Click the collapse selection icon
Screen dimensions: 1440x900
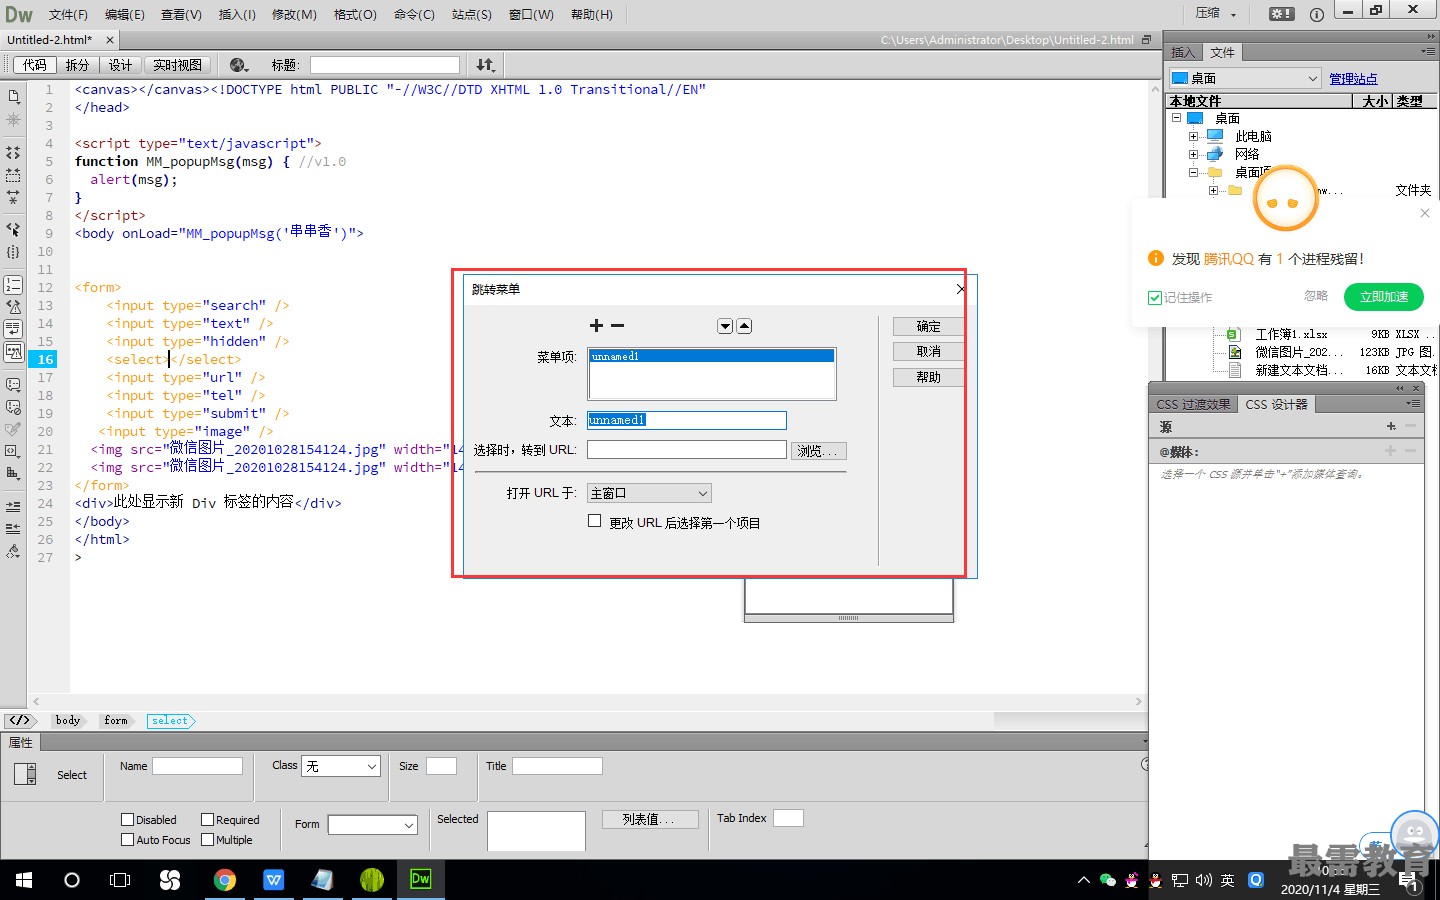13,175
